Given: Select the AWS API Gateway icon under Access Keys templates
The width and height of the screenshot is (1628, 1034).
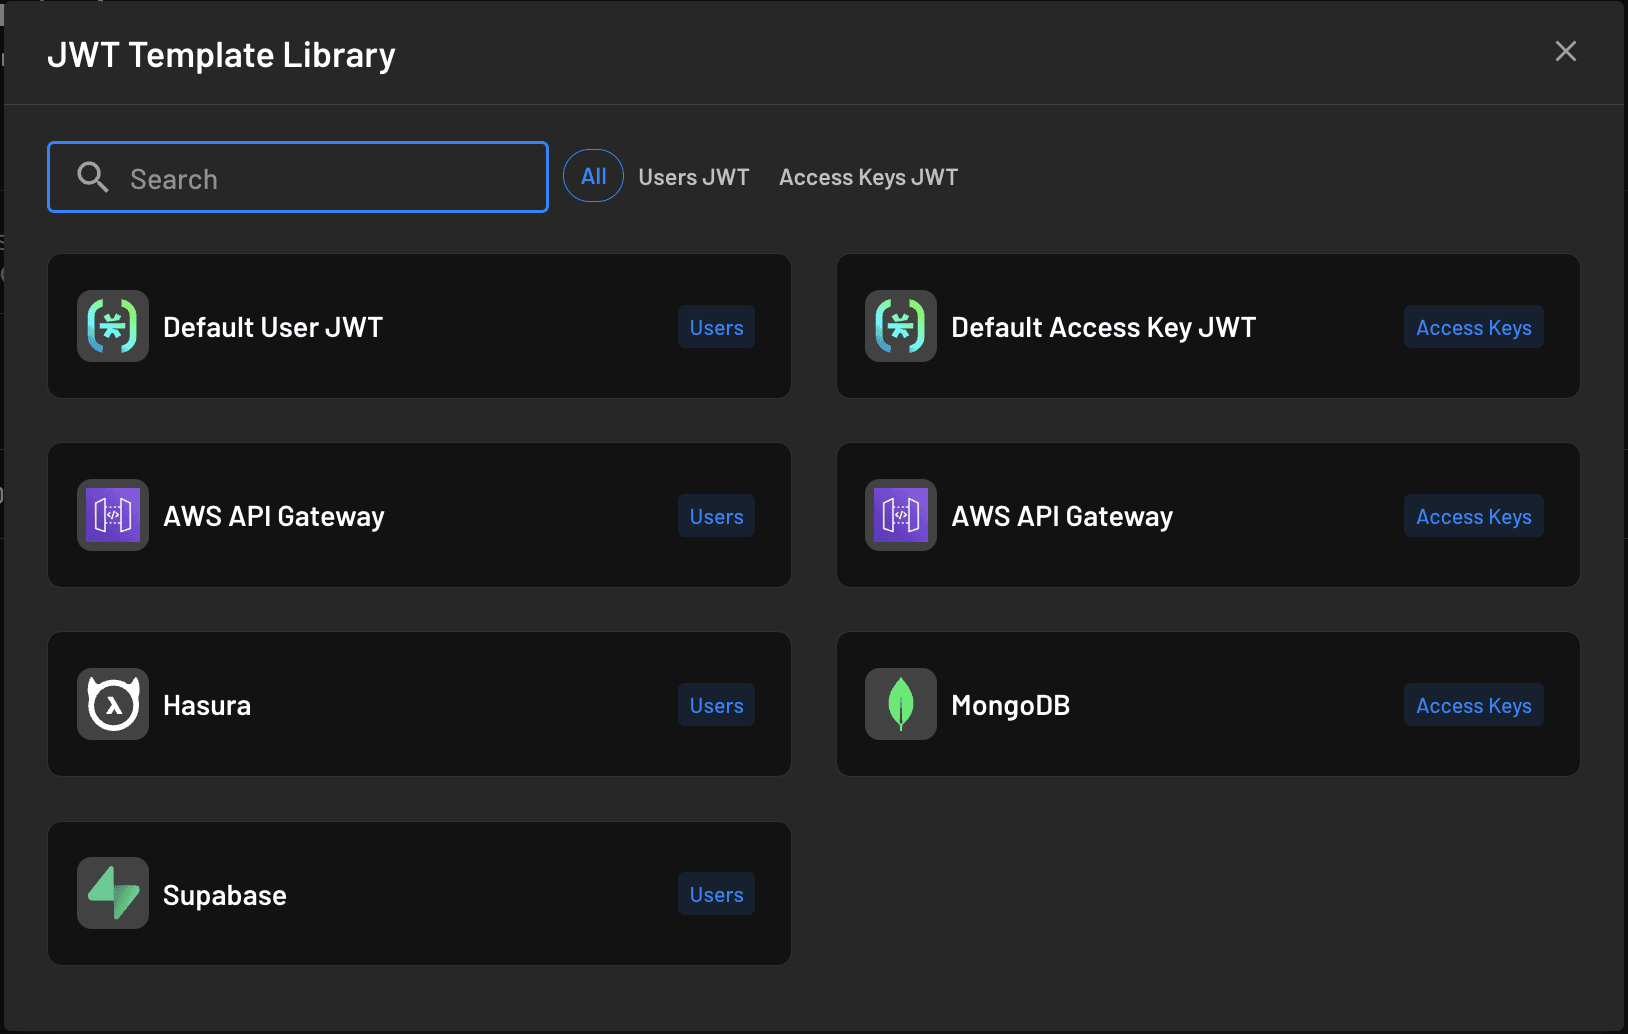Looking at the screenshot, I should (x=900, y=515).
